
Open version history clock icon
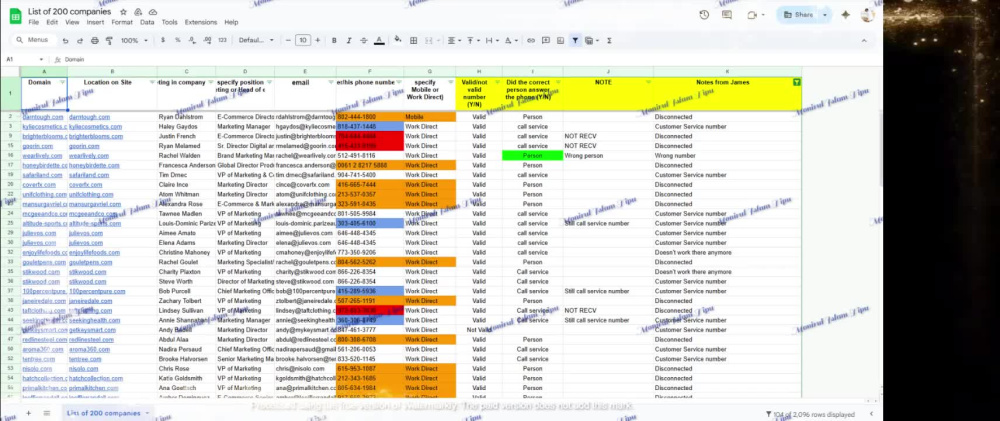click(x=704, y=15)
